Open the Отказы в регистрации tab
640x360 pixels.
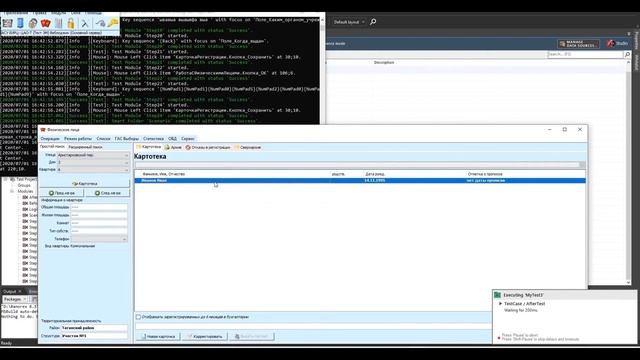pos(208,147)
